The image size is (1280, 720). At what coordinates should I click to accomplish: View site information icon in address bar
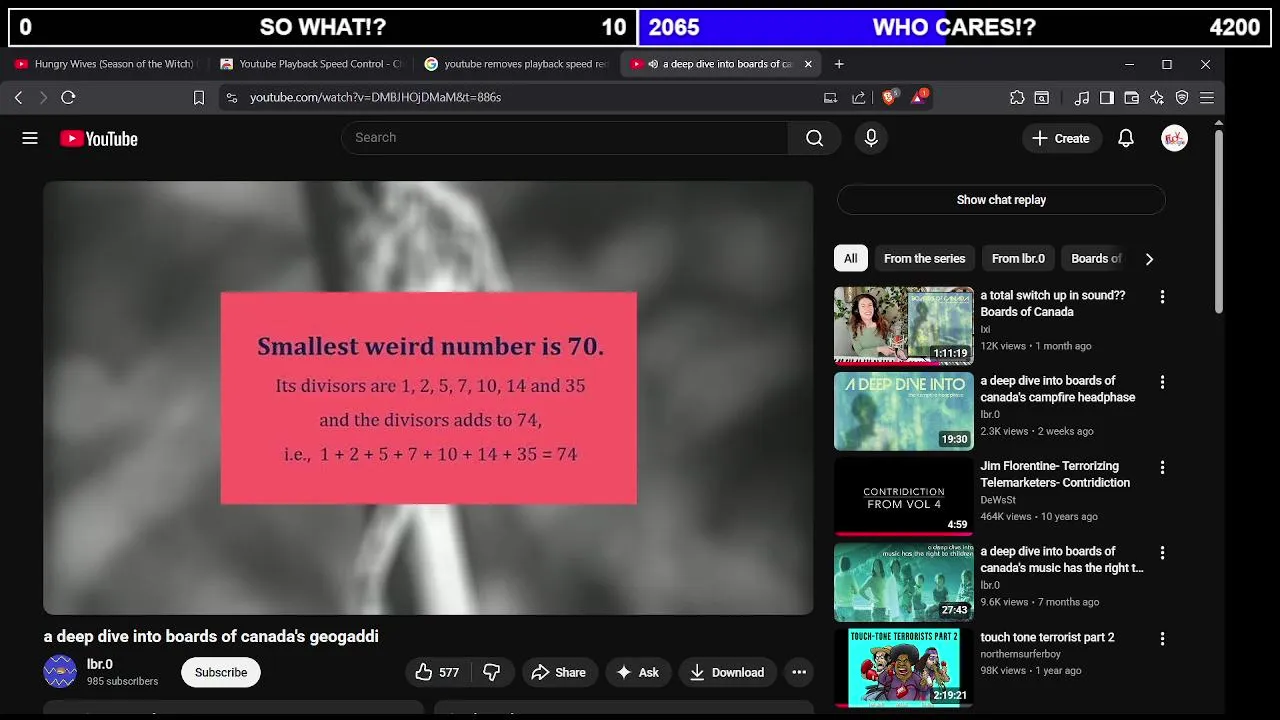(x=232, y=97)
